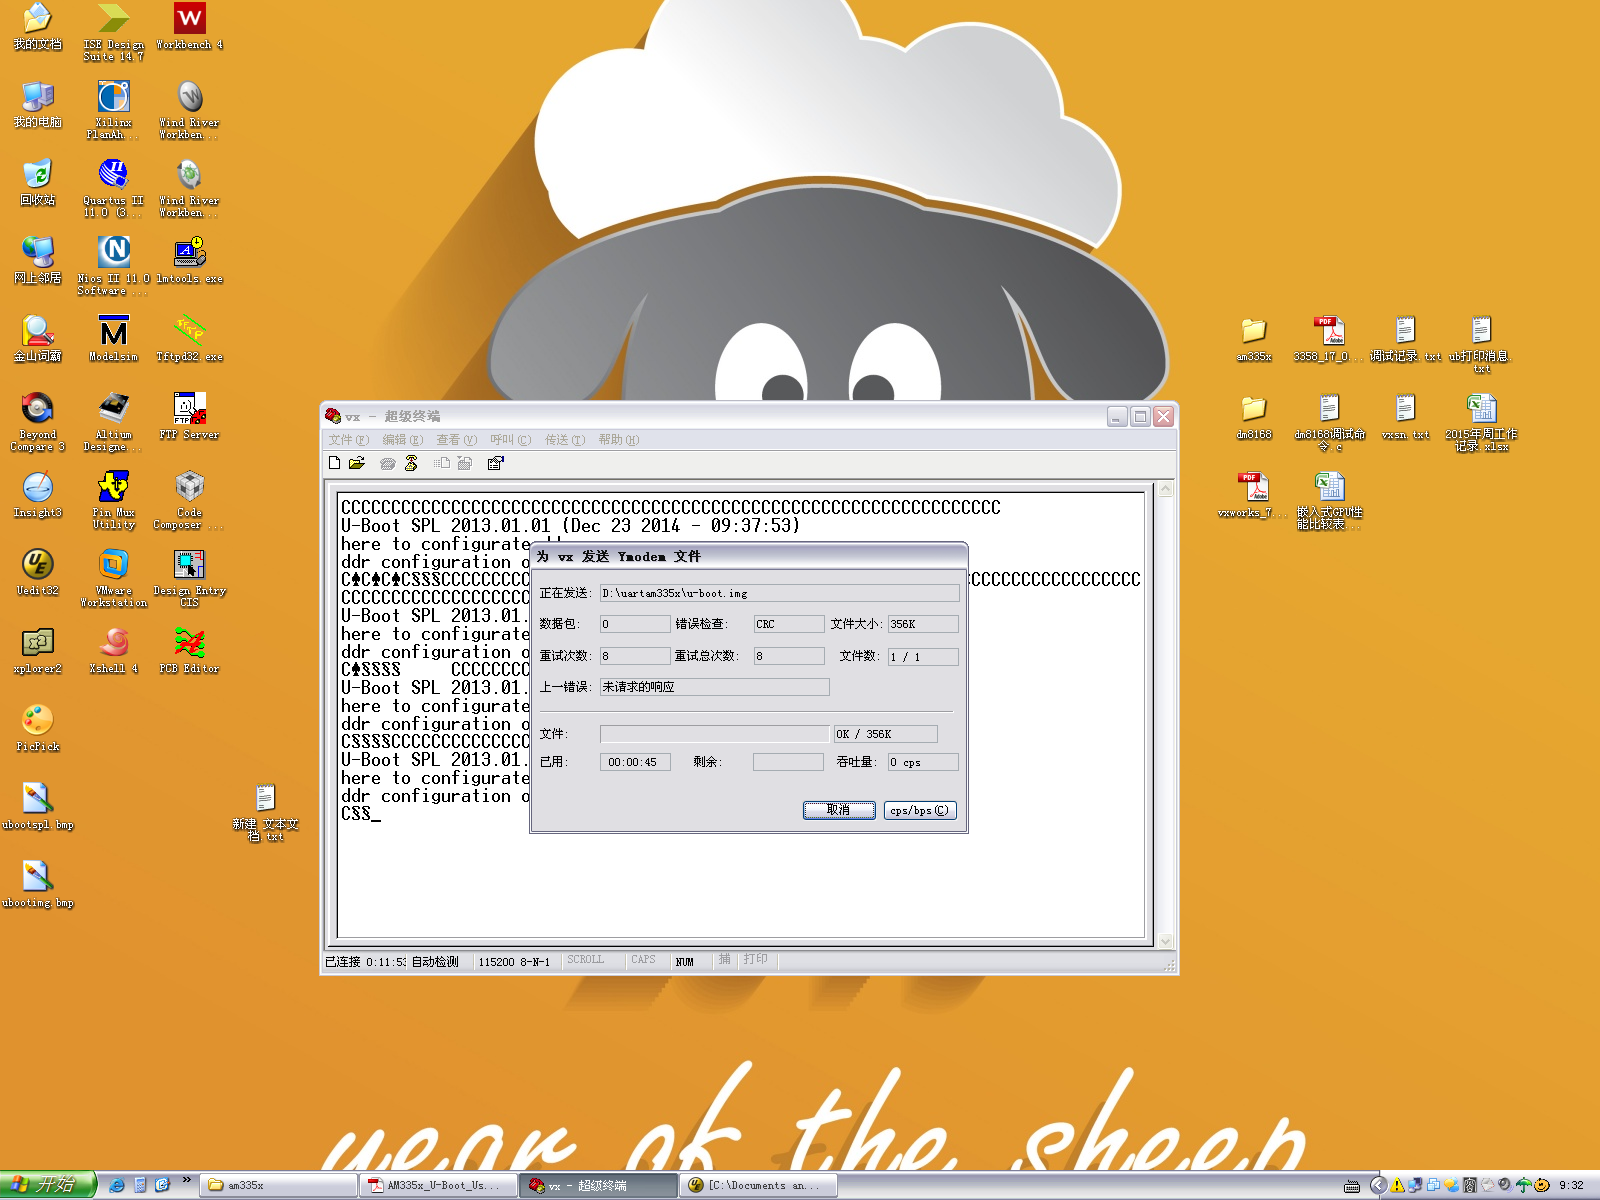
Task: Select 调试记录.txt file on desktop
Action: click(x=1405, y=339)
